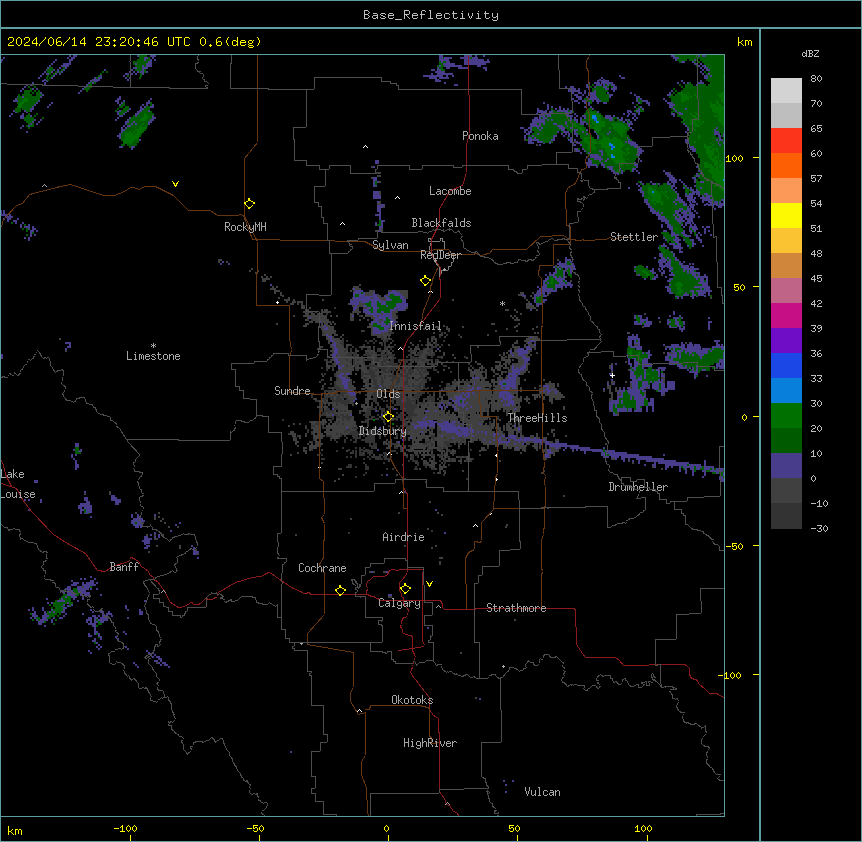The width and height of the screenshot is (862, 842).
Task: Click the yellow diamond marker above Calgary label
Action: 405,589
